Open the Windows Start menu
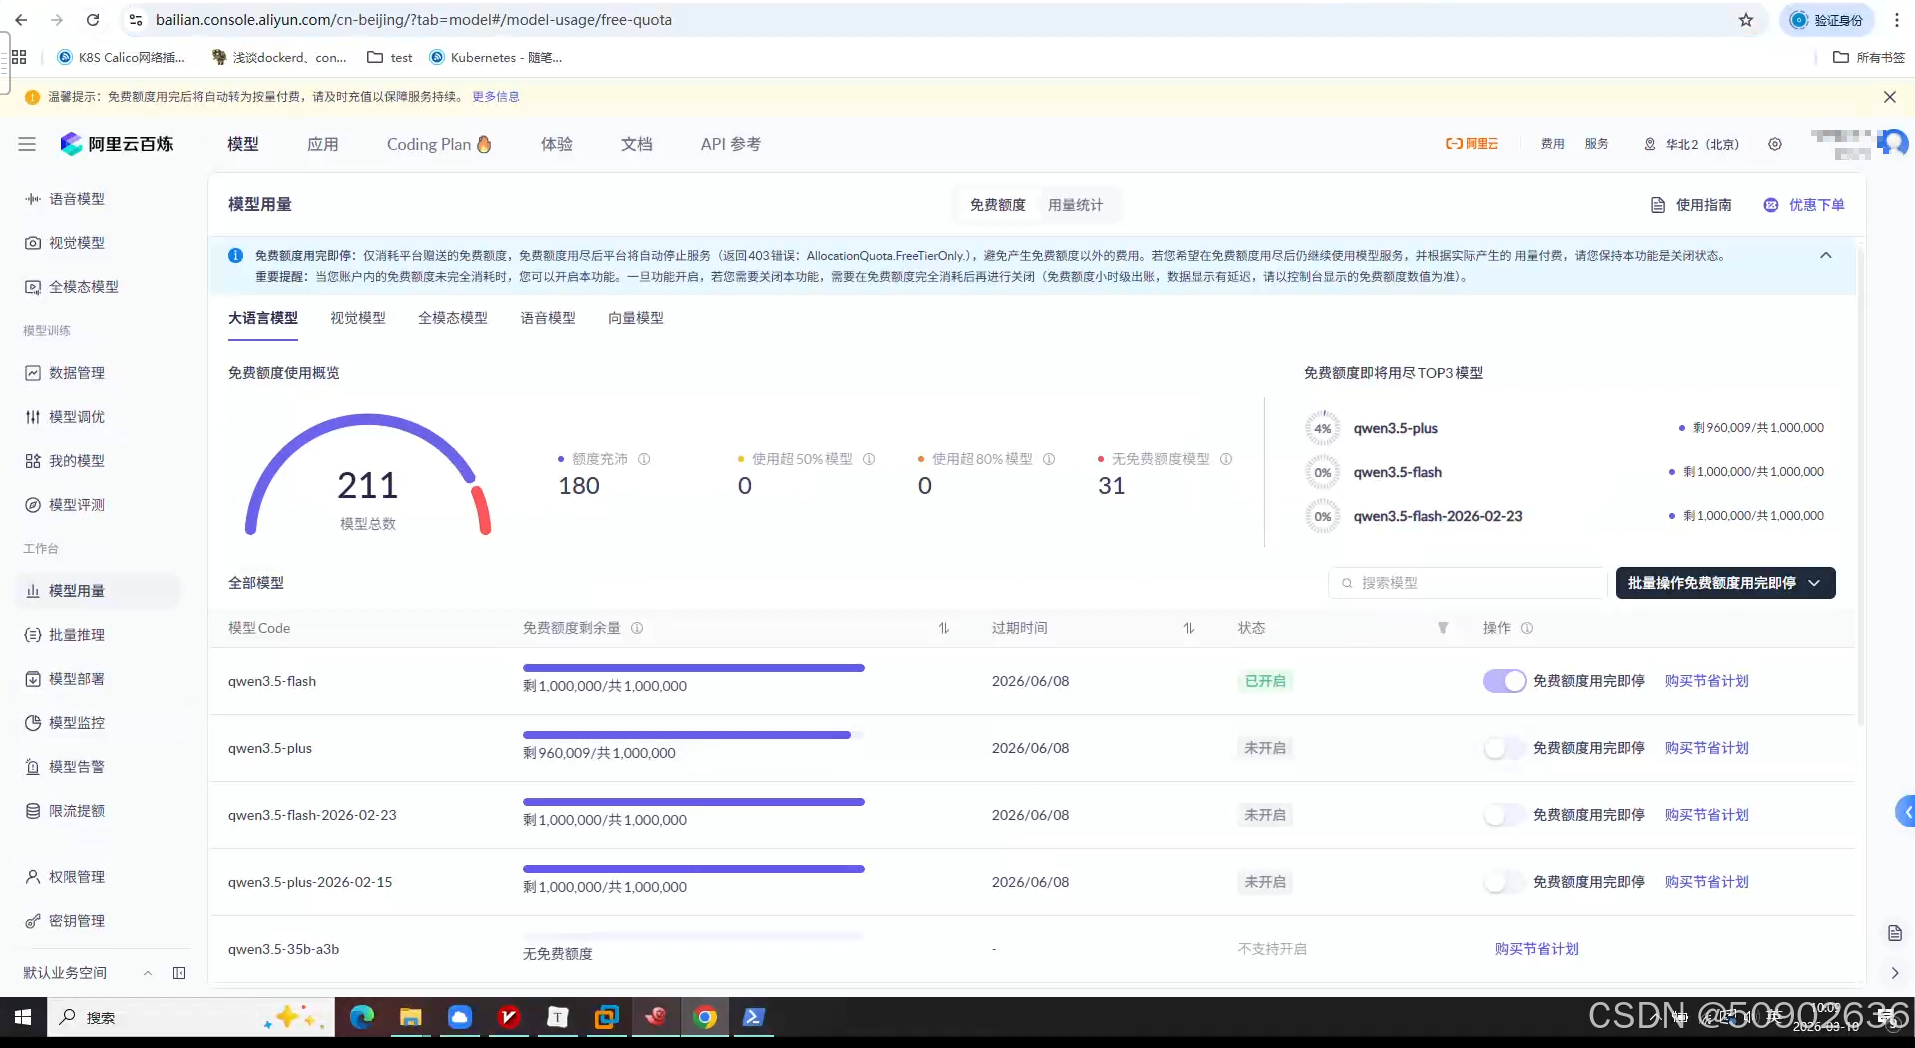This screenshot has width=1915, height=1048. coord(23,1018)
